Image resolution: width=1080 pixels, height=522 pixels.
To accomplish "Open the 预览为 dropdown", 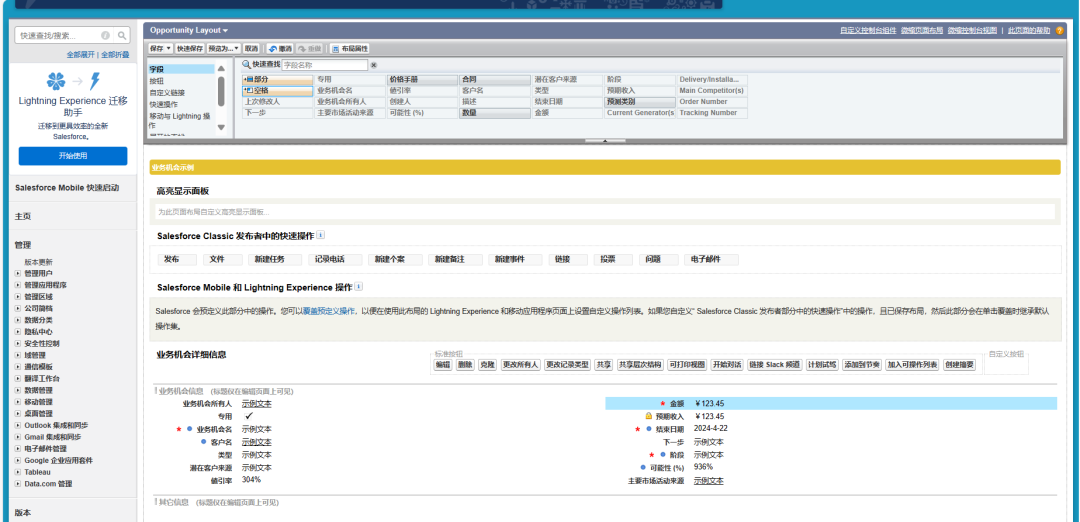I will 223,49.
